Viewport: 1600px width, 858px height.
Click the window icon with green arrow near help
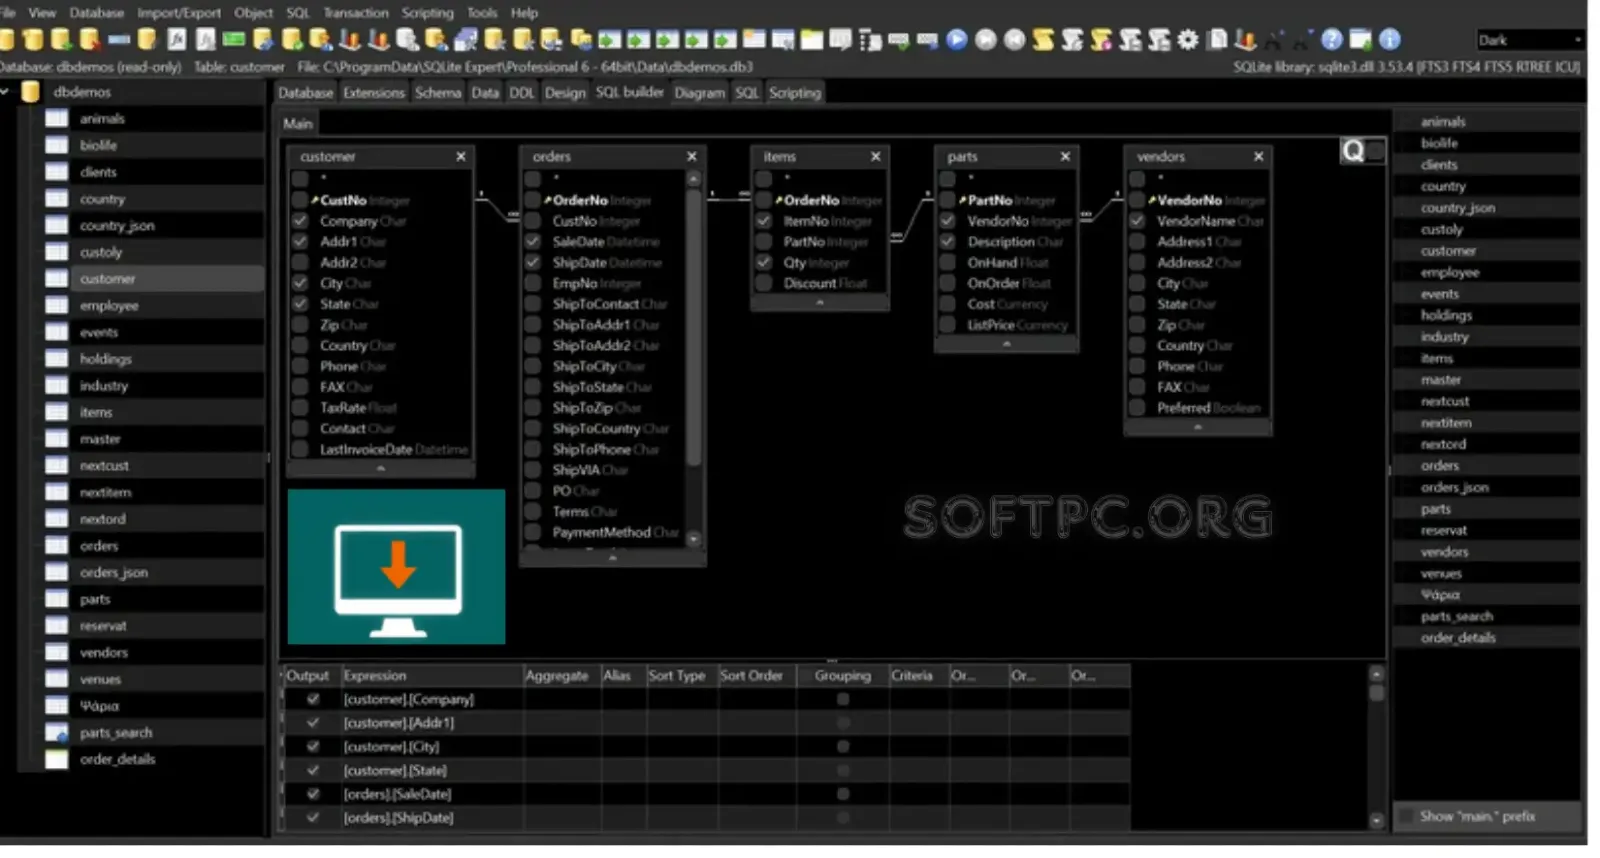coord(1360,40)
